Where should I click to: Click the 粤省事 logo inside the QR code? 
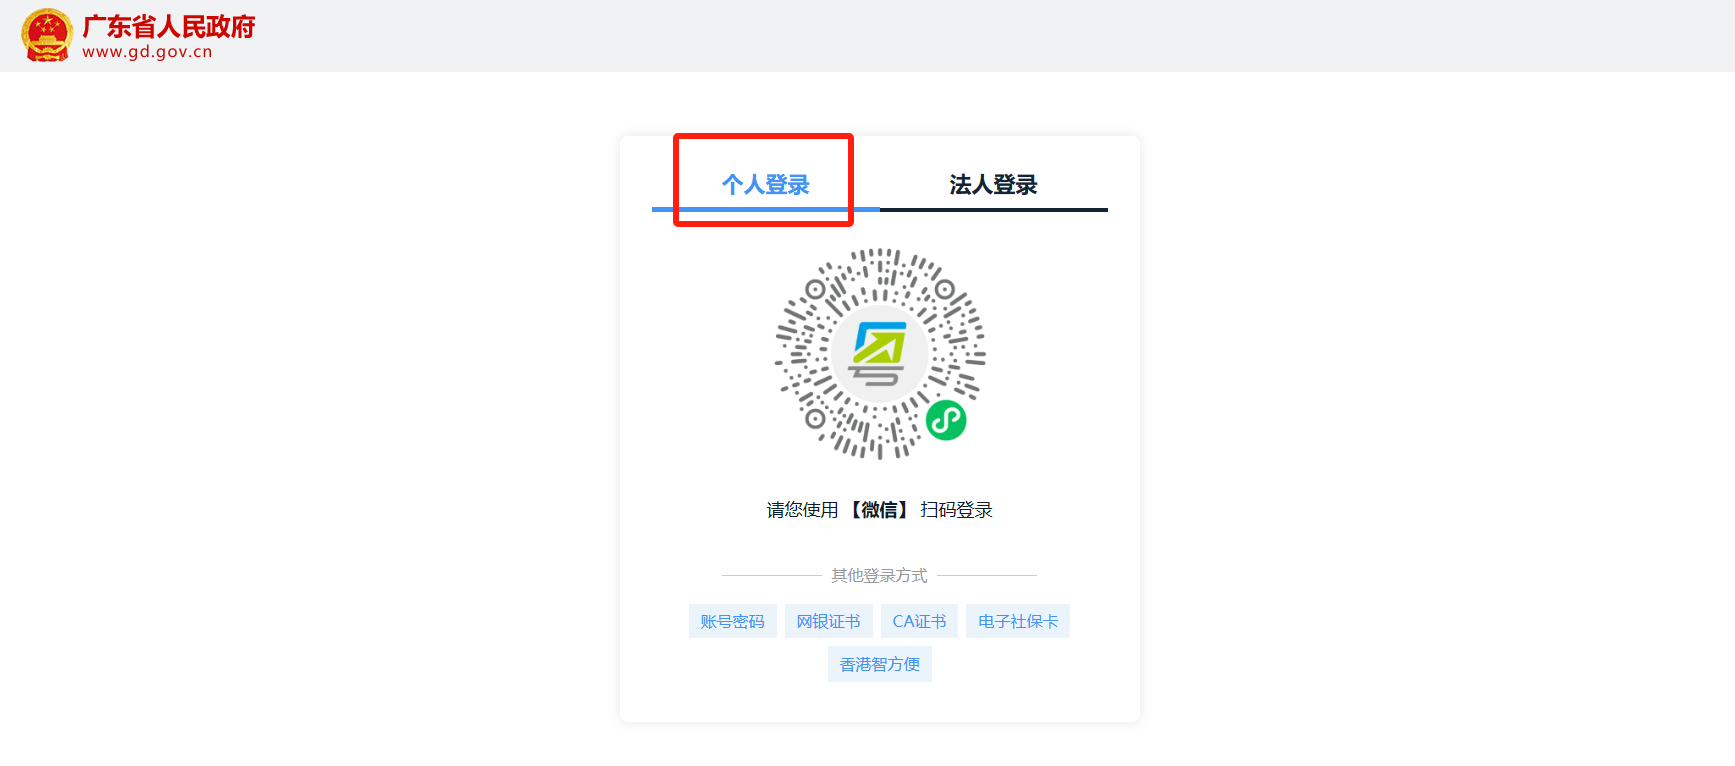click(879, 354)
